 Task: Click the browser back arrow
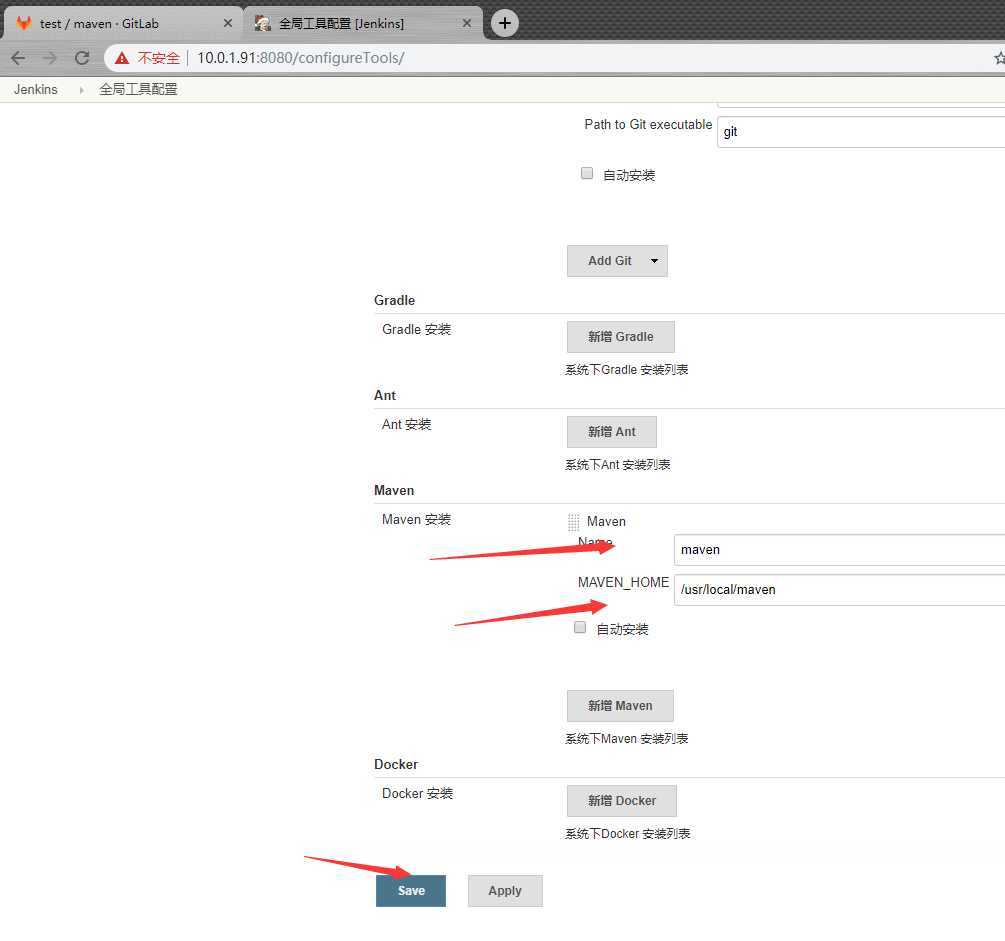(19, 58)
